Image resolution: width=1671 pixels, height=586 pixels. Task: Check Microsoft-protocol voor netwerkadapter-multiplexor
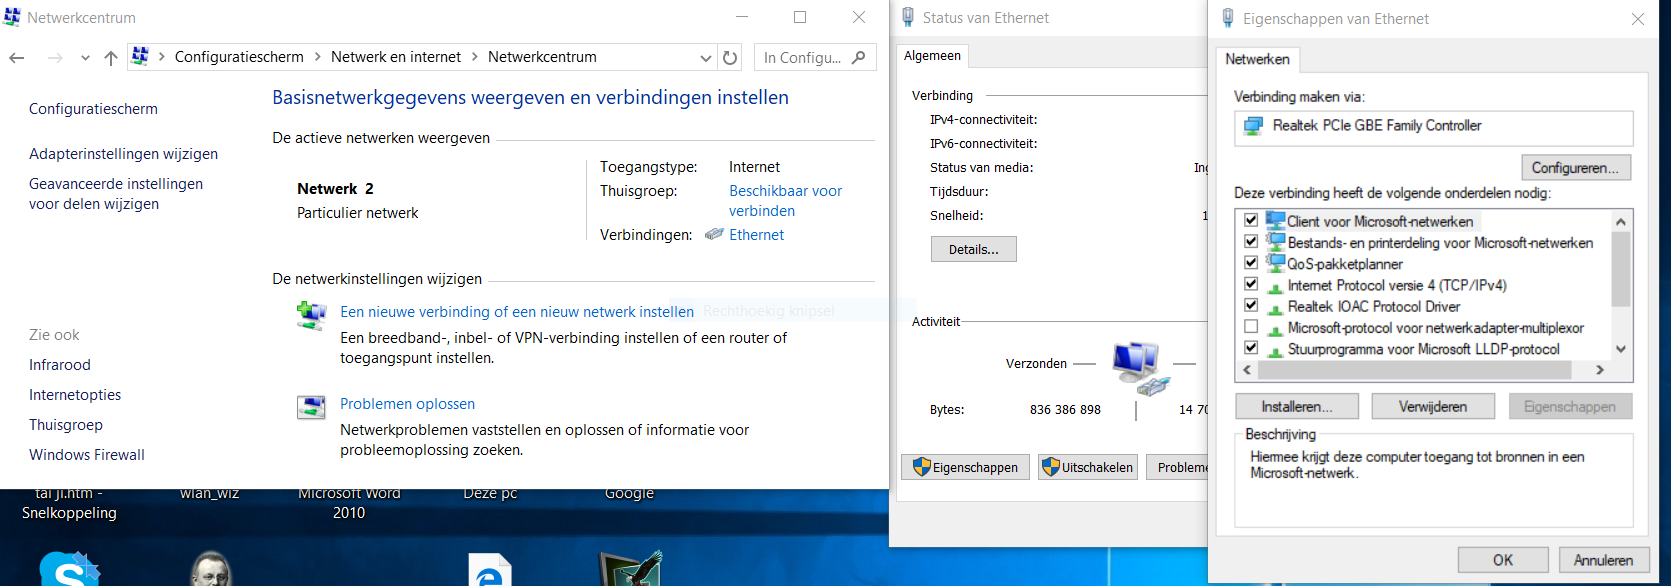coord(1251,327)
